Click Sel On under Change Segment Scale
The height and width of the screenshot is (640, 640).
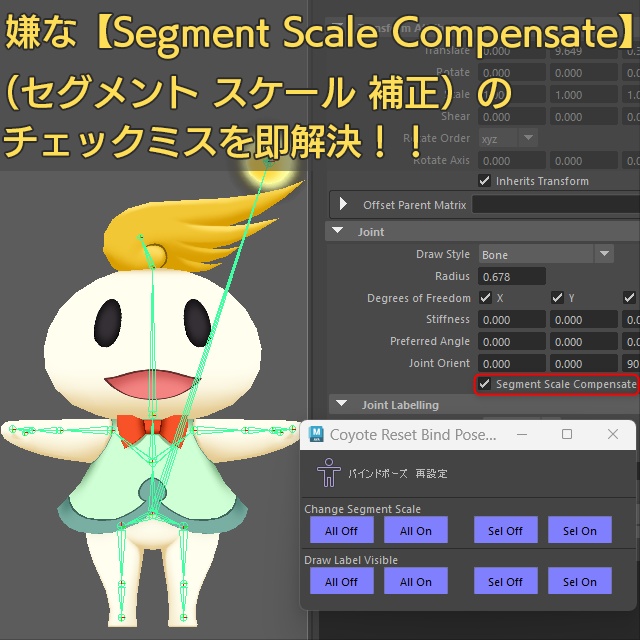(x=580, y=530)
